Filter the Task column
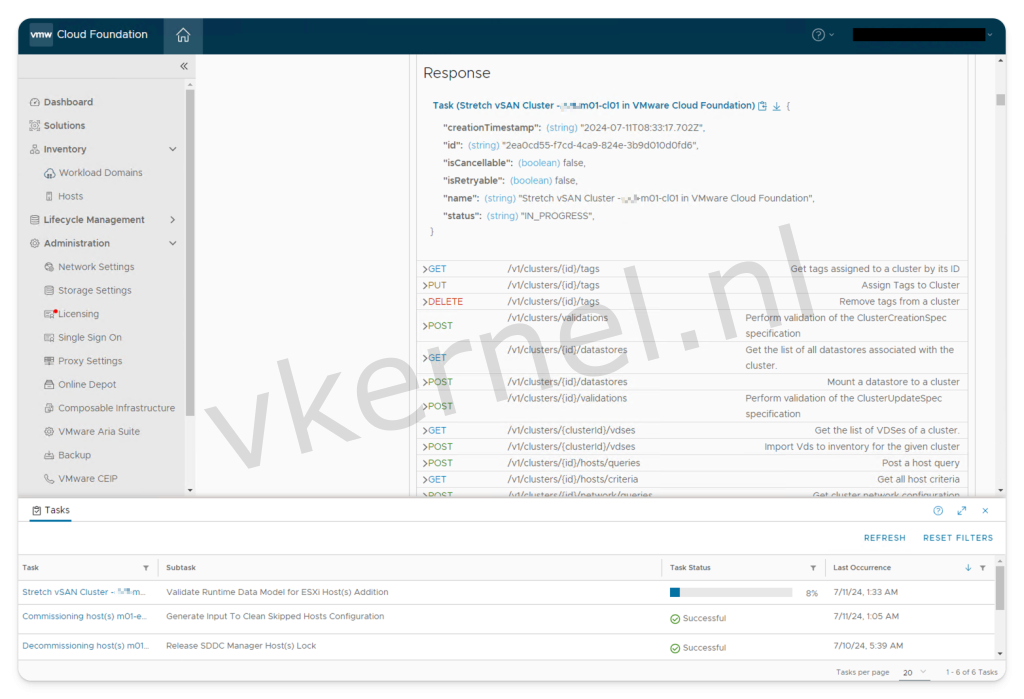The image size is (1024, 699). (146, 568)
